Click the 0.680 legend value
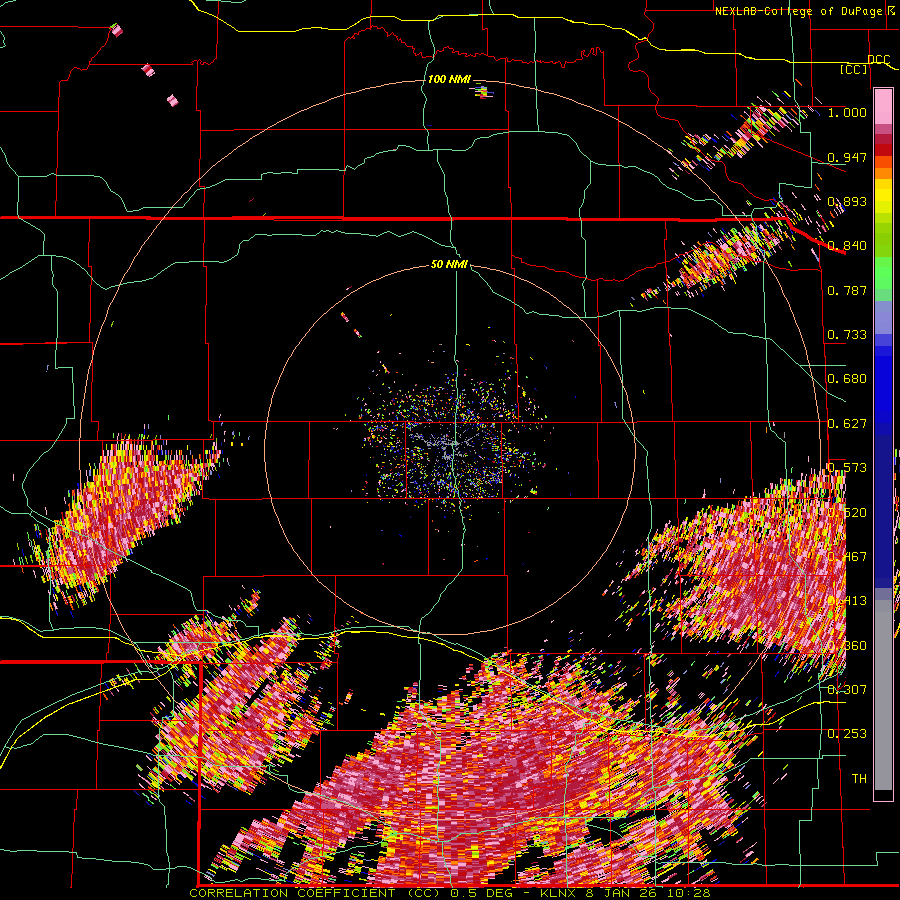The height and width of the screenshot is (900, 900). 847,379
